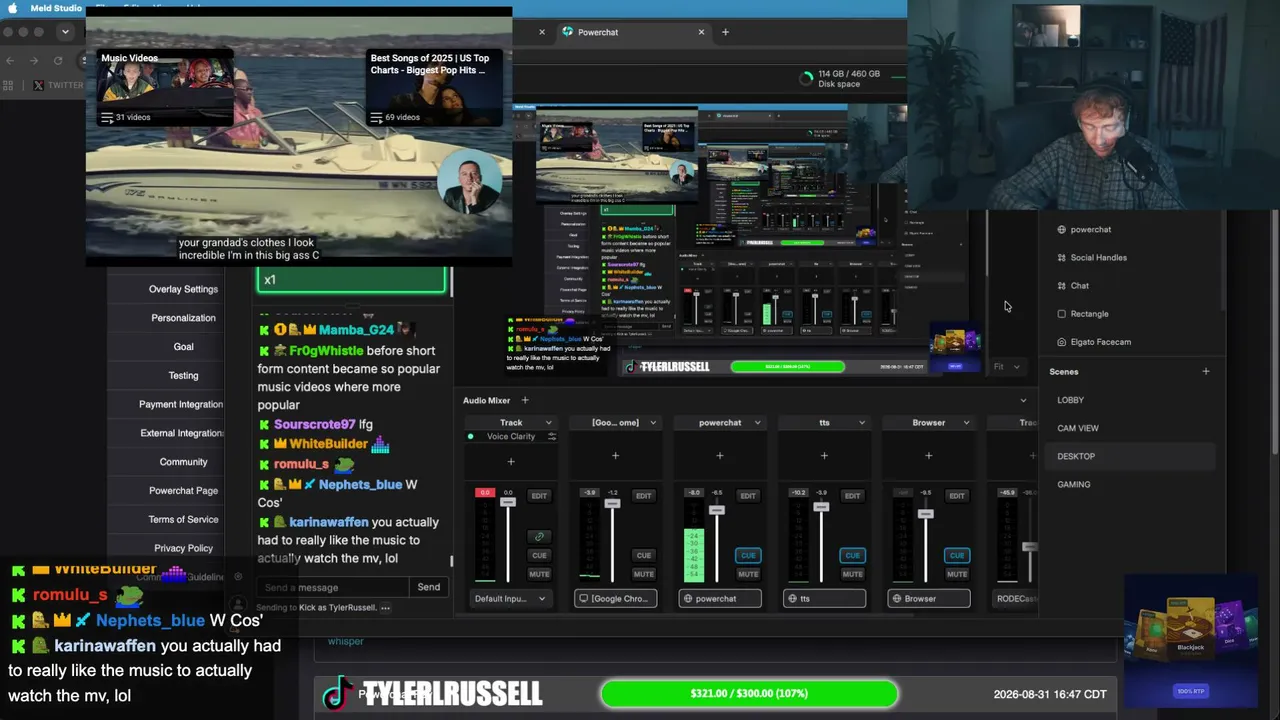Image resolution: width=1280 pixels, height=720 pixels.
Task: Open a new browser tab
Action: (725, 32)
